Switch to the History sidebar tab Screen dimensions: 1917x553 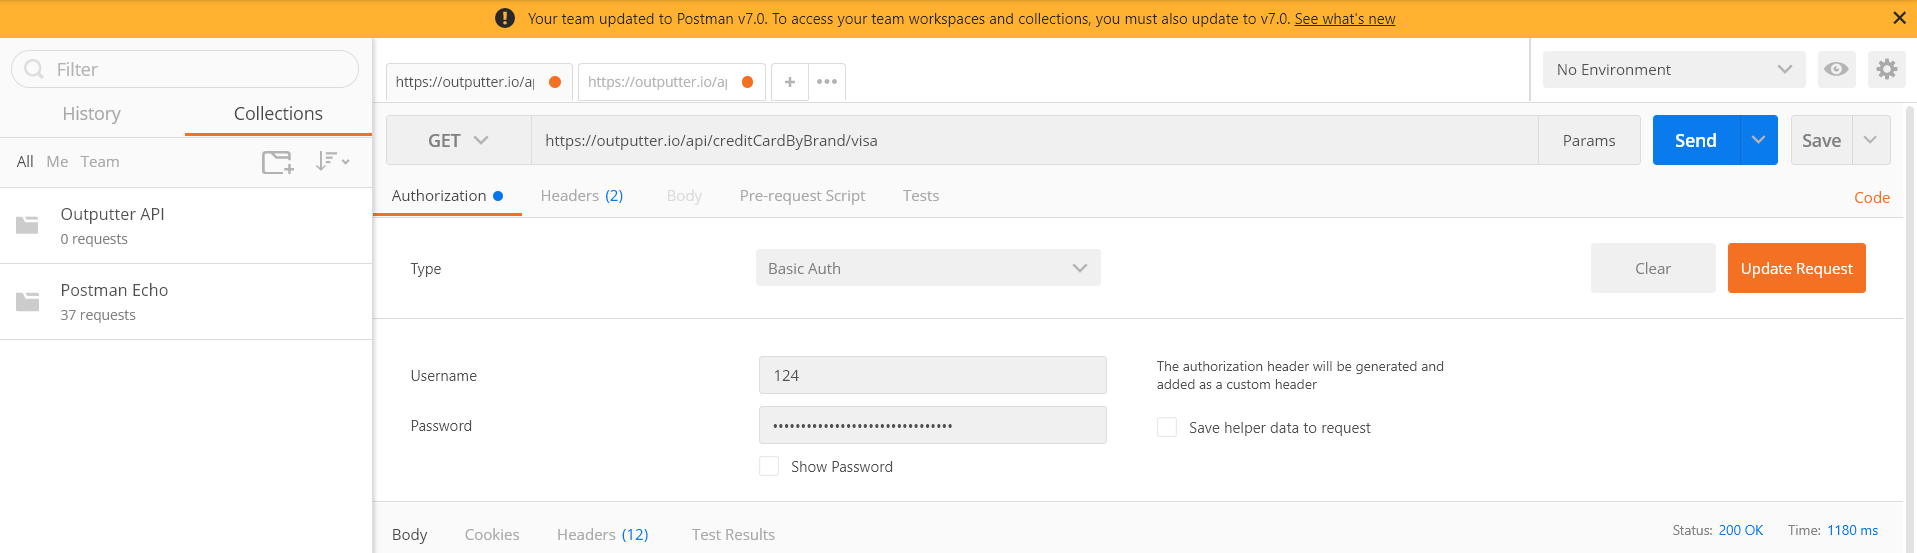pos(92,114)
